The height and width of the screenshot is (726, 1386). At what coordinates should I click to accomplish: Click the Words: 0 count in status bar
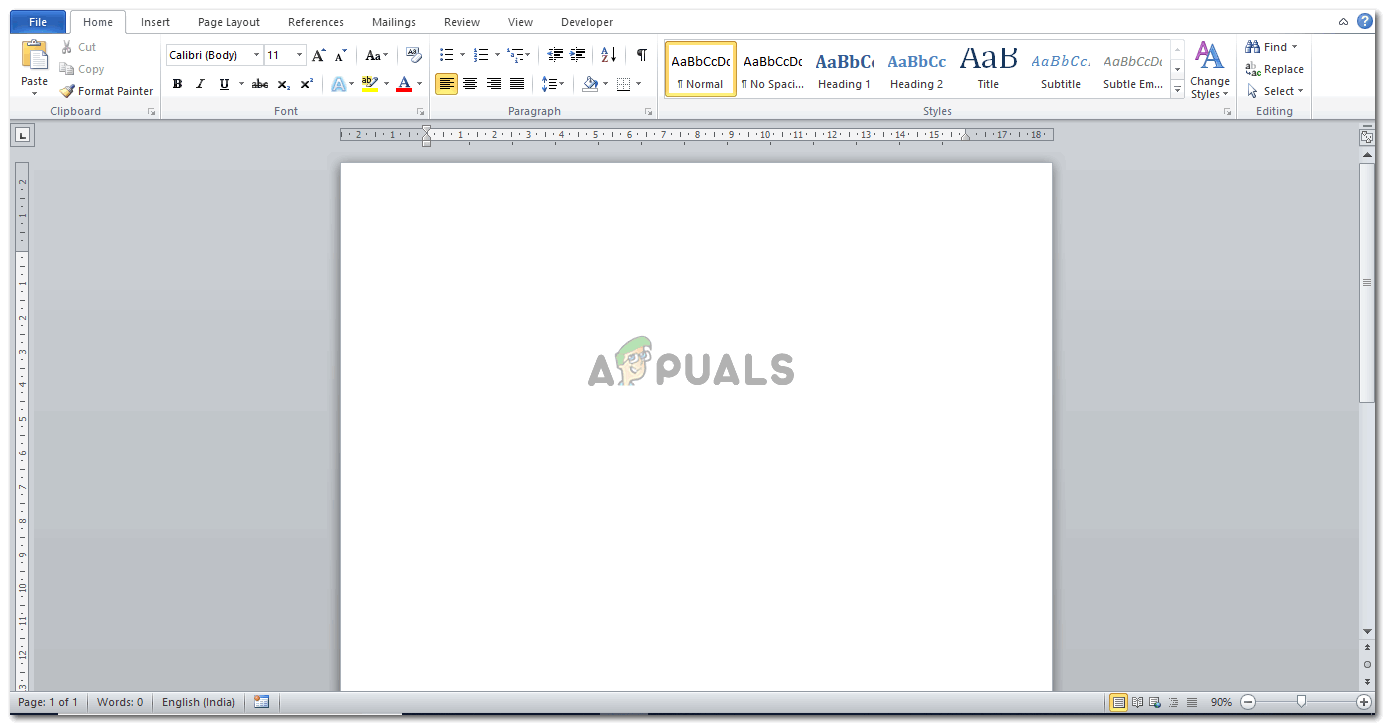pyautogui.click(x=120, y=702)
